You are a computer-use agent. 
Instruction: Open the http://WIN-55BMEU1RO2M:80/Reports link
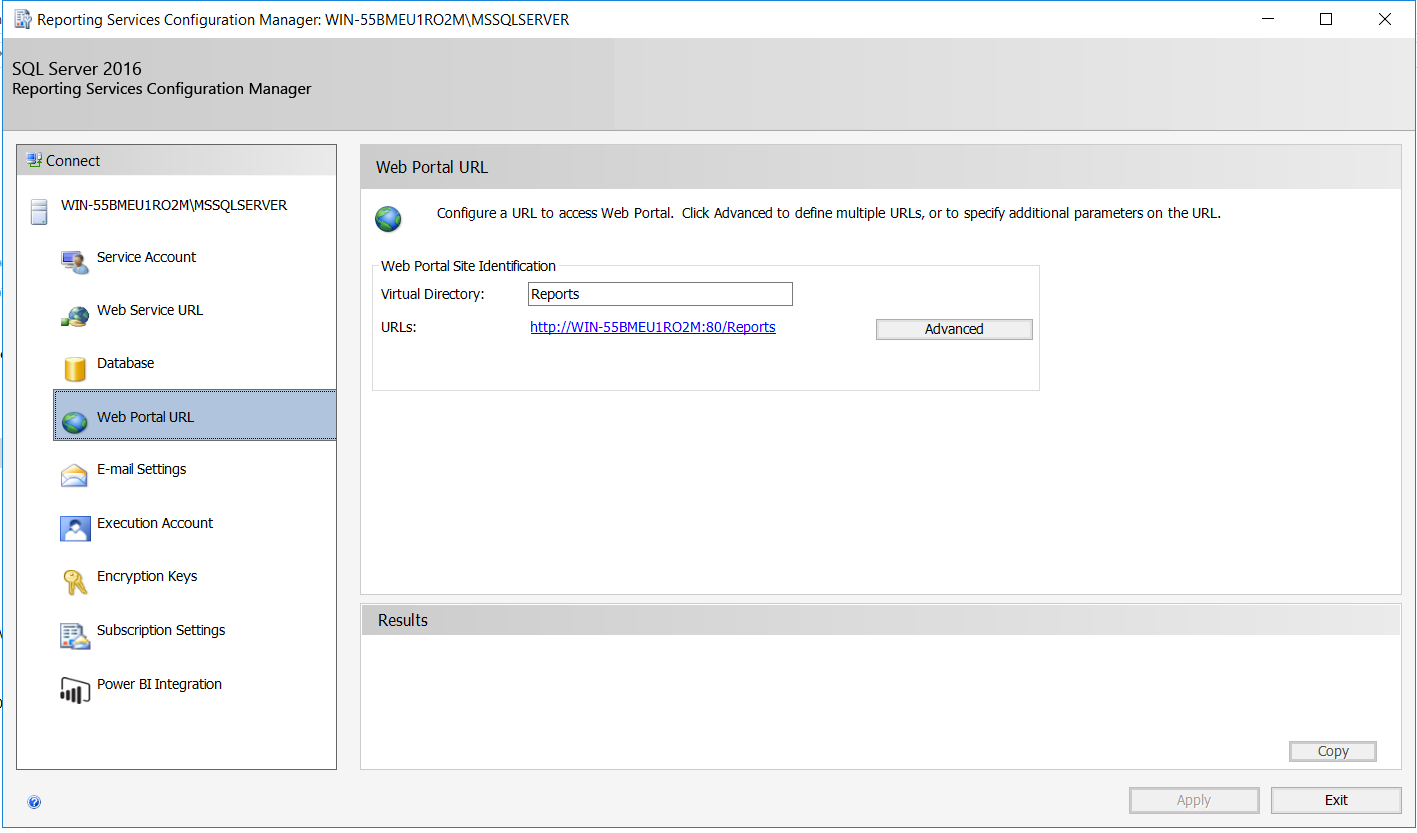(652, 327)
